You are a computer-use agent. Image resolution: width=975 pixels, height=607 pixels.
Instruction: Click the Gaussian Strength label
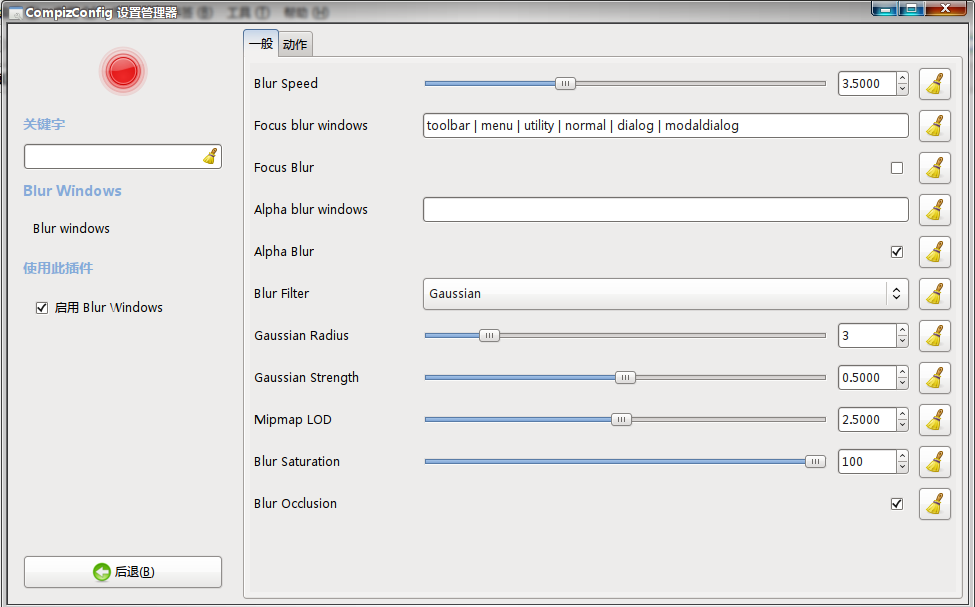click(x=306, y=378)
